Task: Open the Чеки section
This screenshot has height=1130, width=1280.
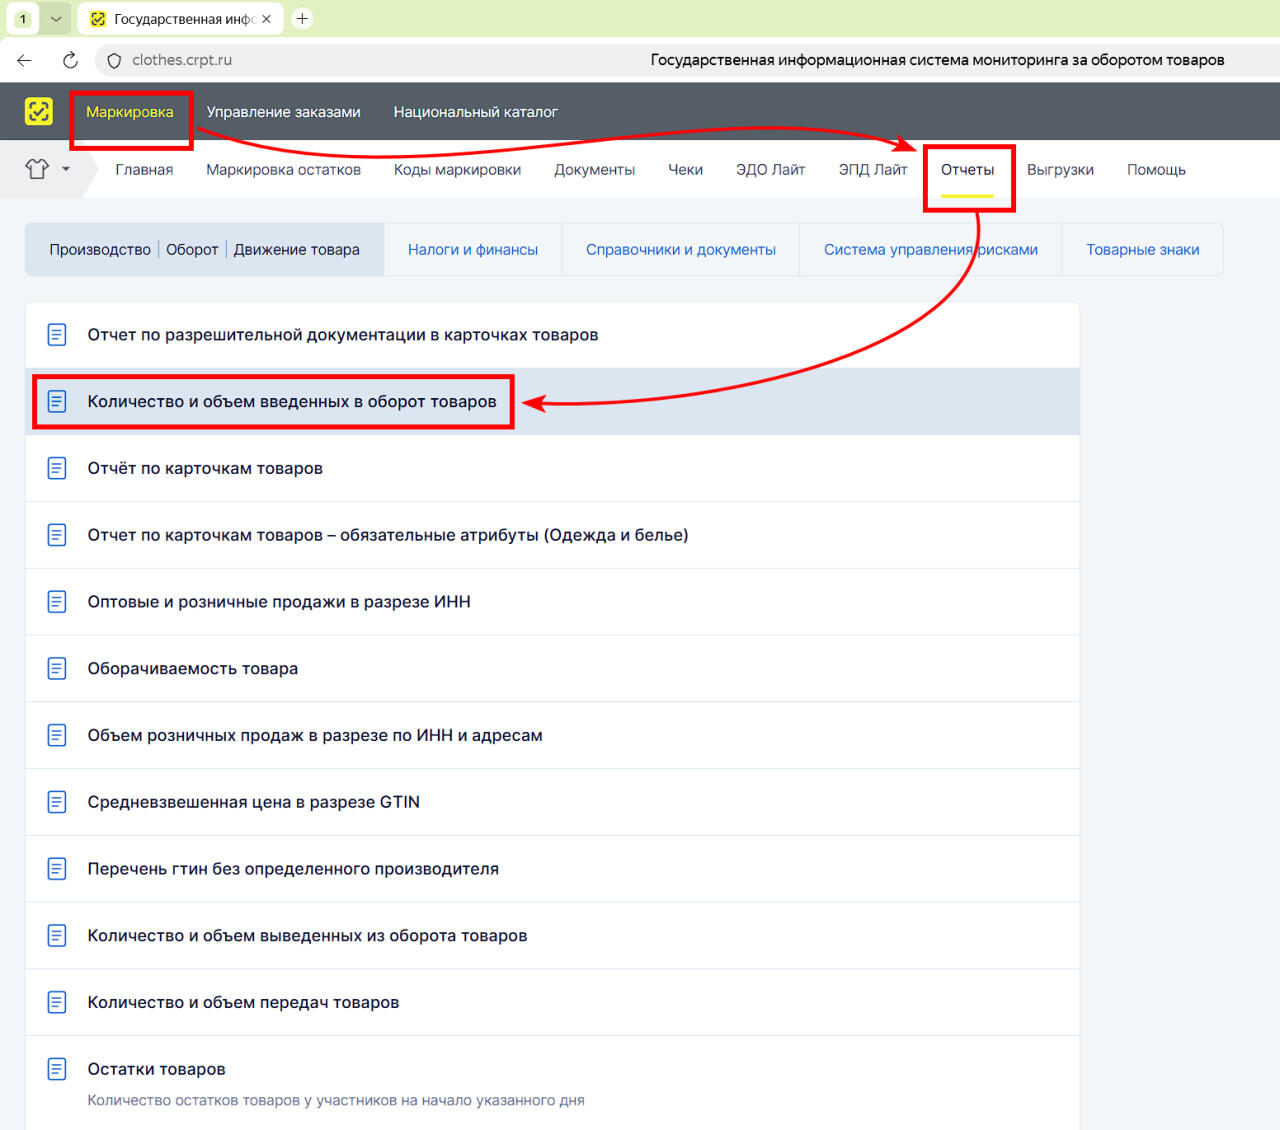Action: (686, 170)
